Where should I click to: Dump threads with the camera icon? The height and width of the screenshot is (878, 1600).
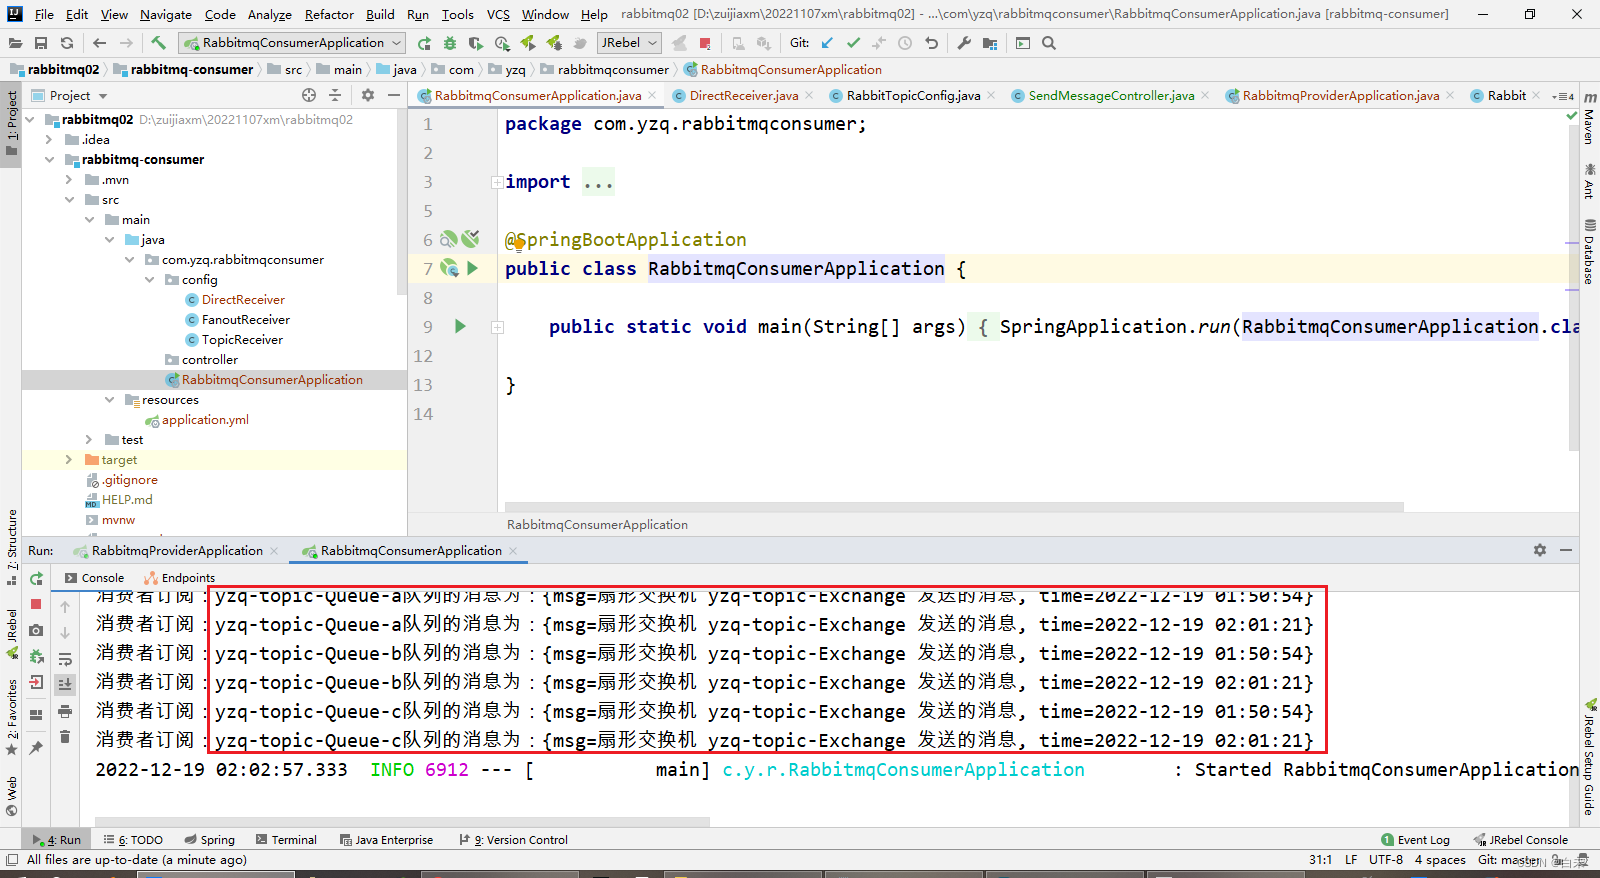(x=36, y=630)
